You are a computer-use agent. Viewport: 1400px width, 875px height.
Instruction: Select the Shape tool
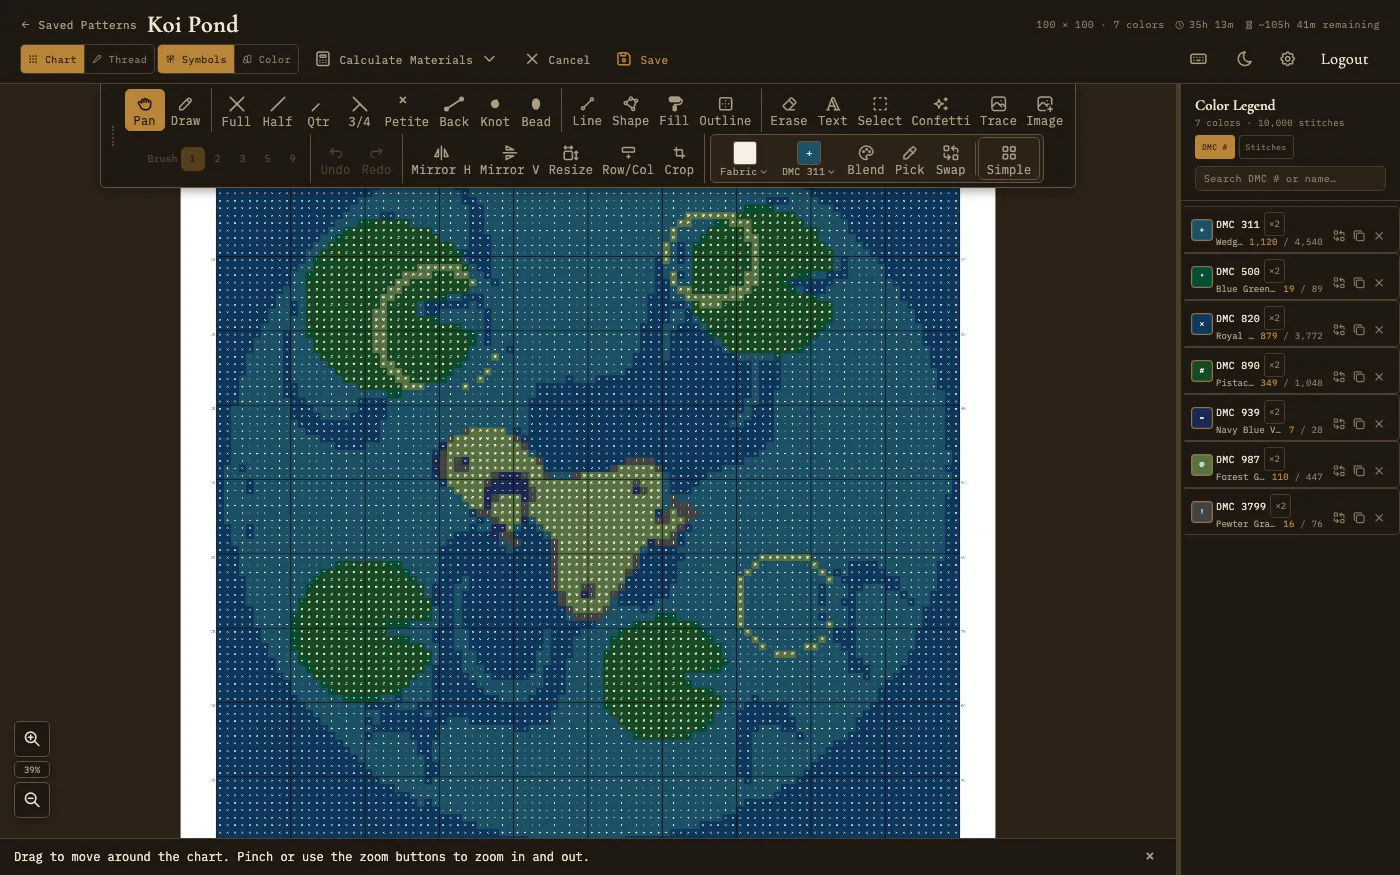pyautogui.click(x=630, y=110)
